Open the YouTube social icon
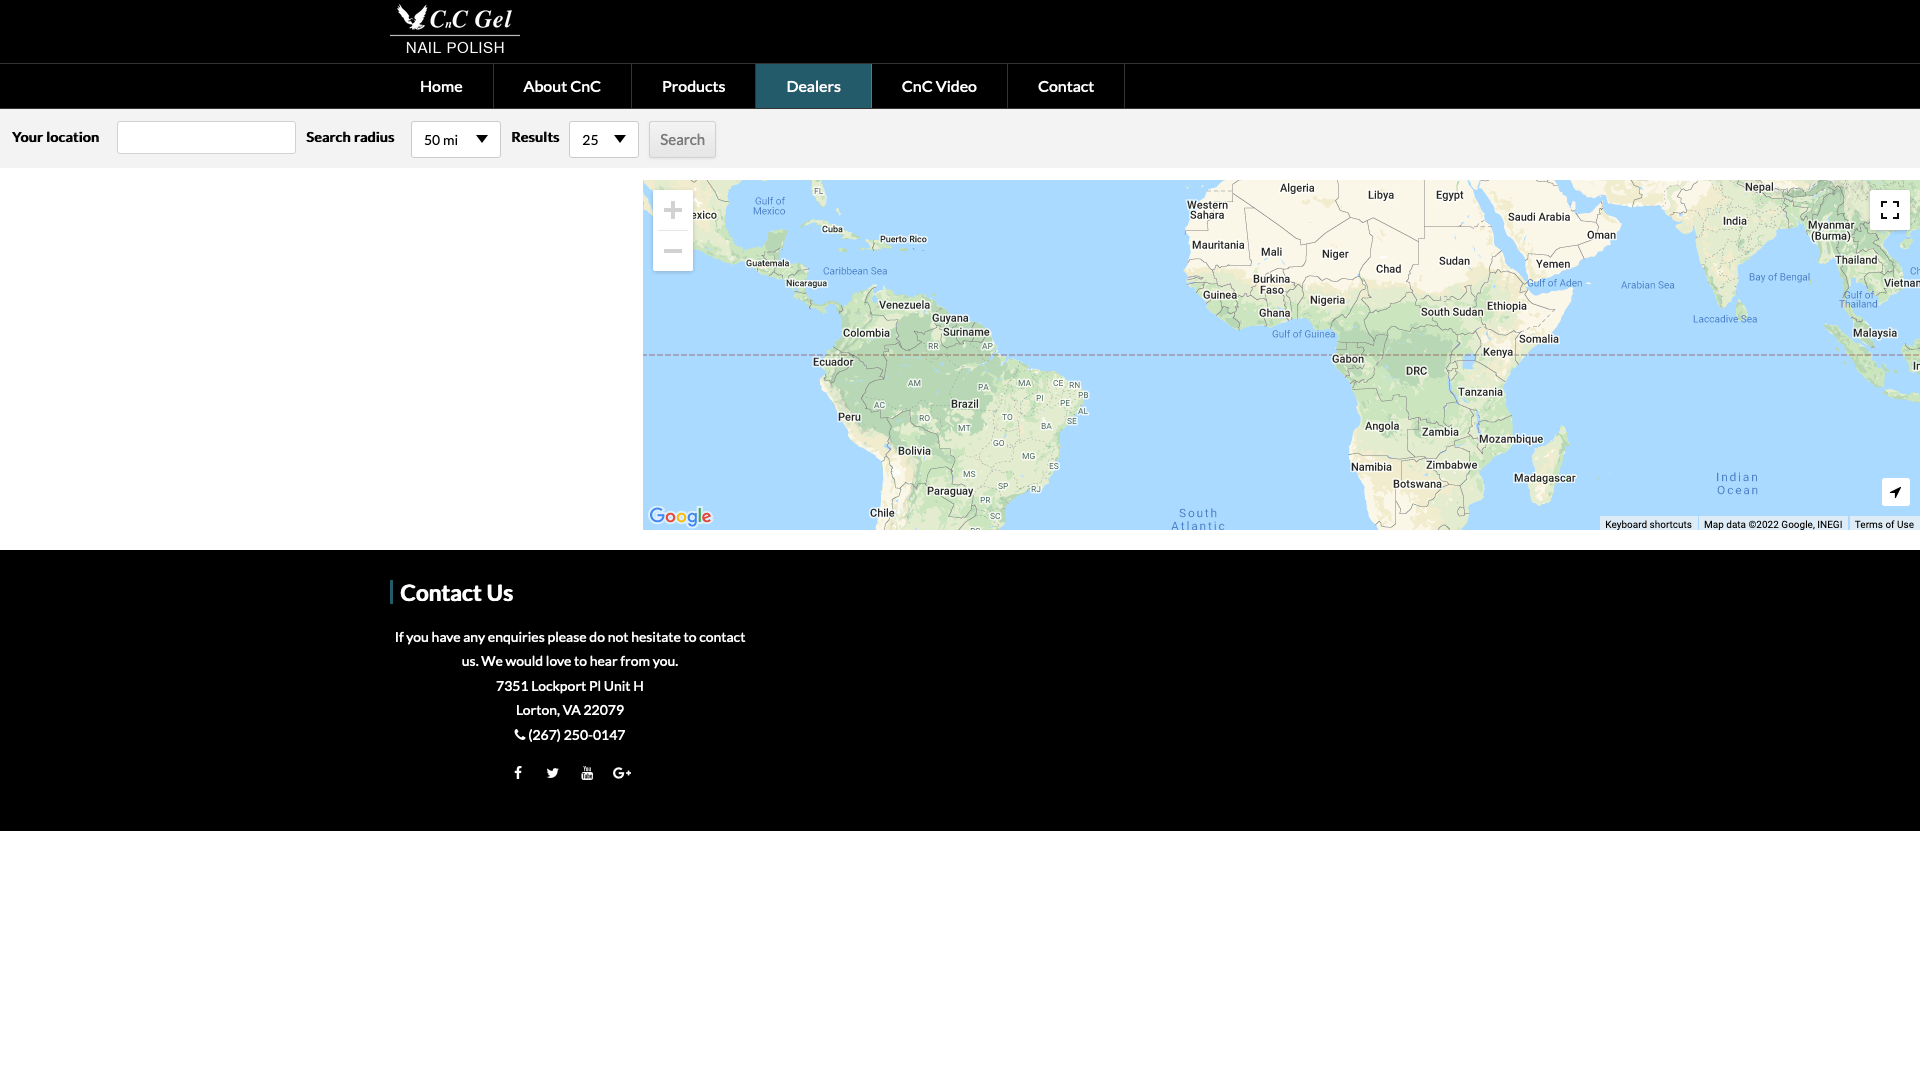The image size is (1920, 1080). tap(587, 773)
